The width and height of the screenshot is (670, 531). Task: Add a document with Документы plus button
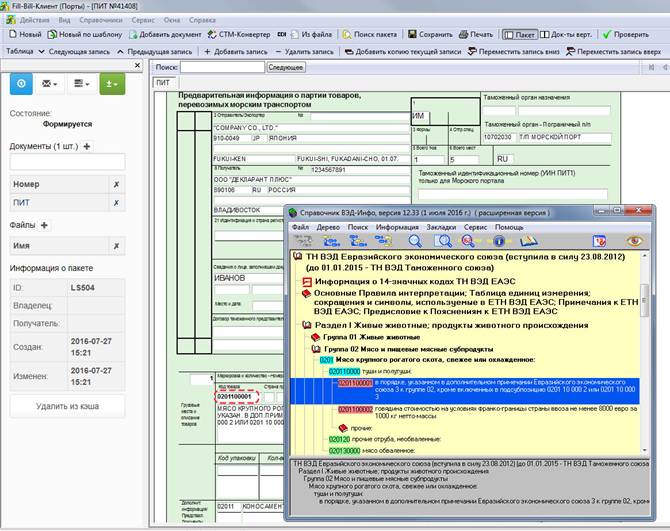pyautogui.click(x=87, y=147)
